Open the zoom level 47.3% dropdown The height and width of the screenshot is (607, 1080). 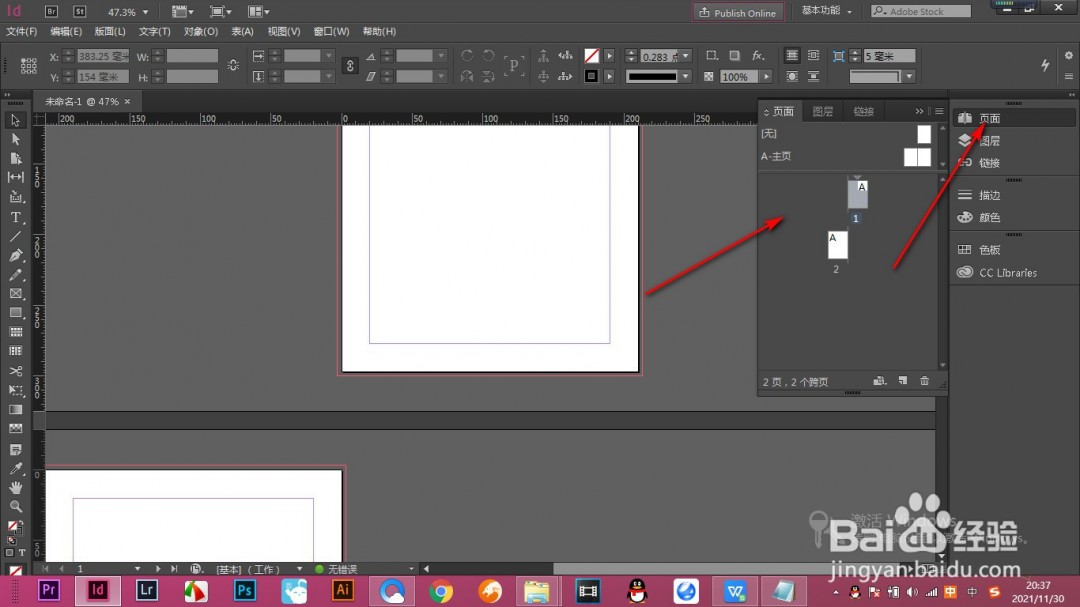[x=147, y=12]
